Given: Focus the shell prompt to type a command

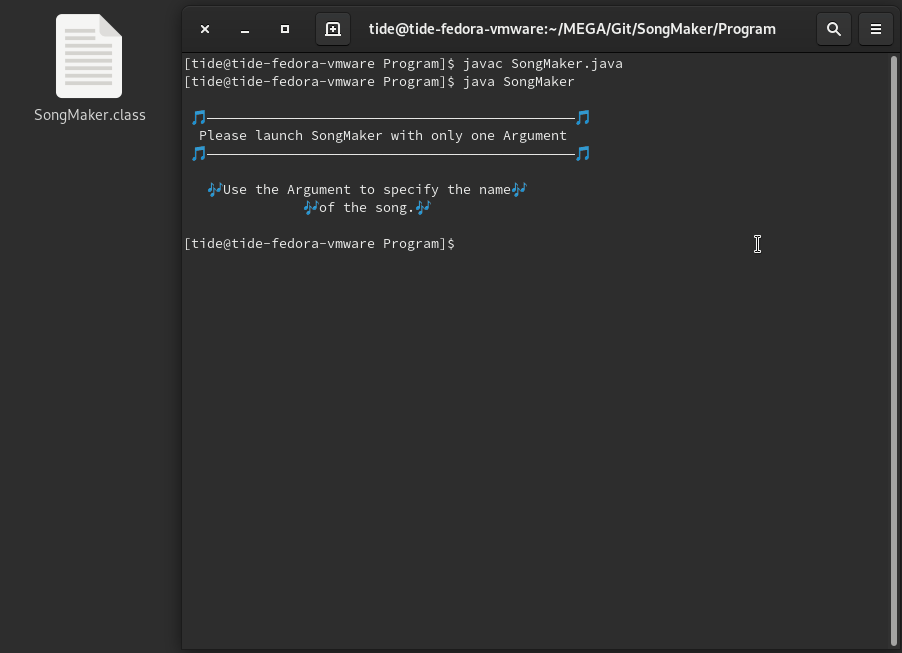Looking at the screenshot, I should (x=470, y=243).
